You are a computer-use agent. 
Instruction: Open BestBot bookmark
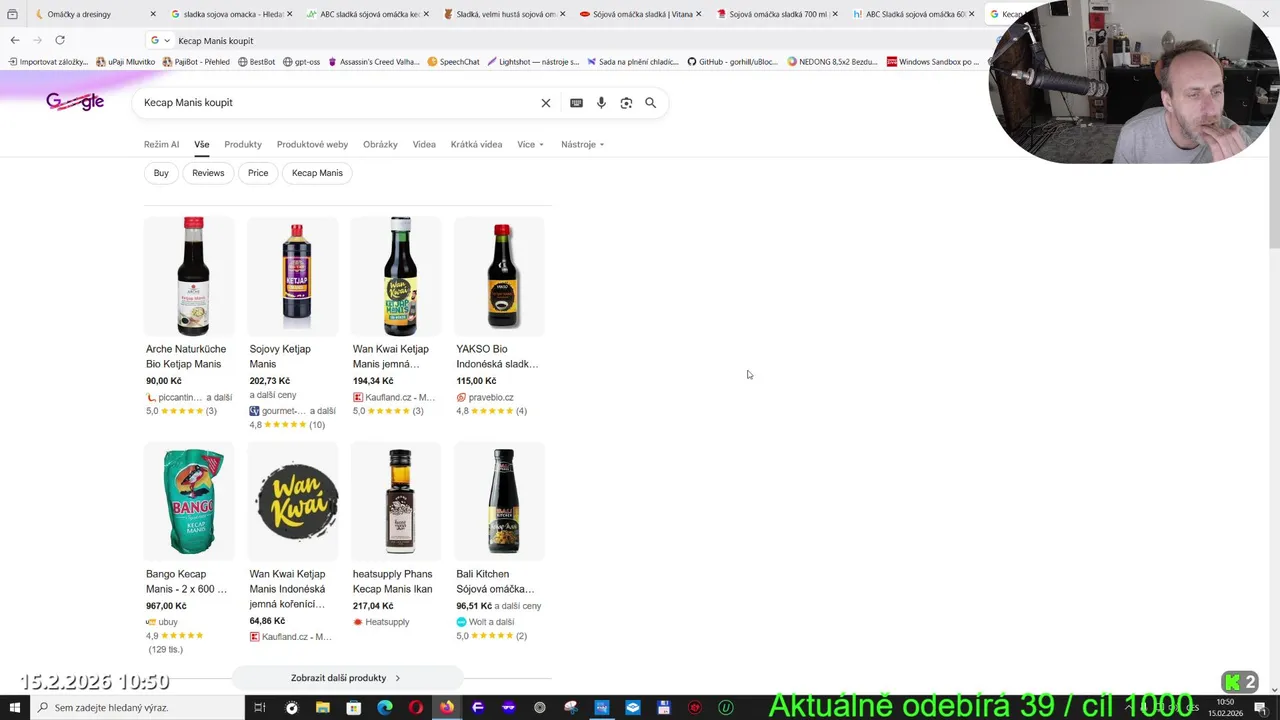pyautogui.click(x=256, y=62)
